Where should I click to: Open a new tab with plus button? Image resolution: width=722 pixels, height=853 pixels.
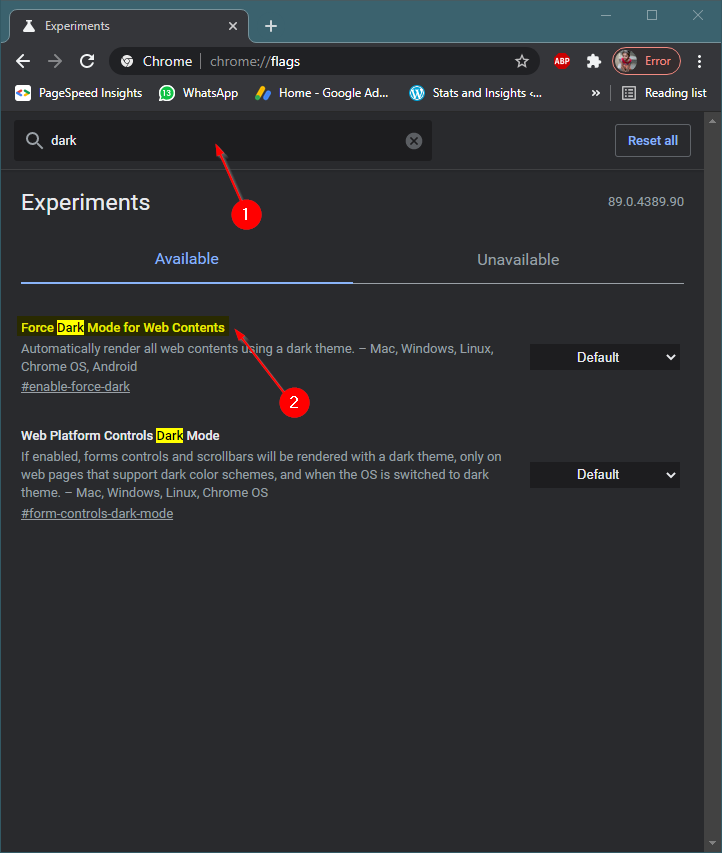tap(270, 26)
